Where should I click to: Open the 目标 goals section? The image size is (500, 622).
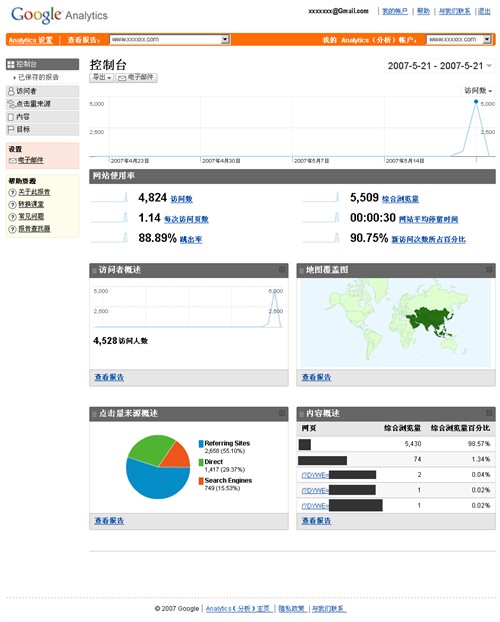[x=42, y=129]
